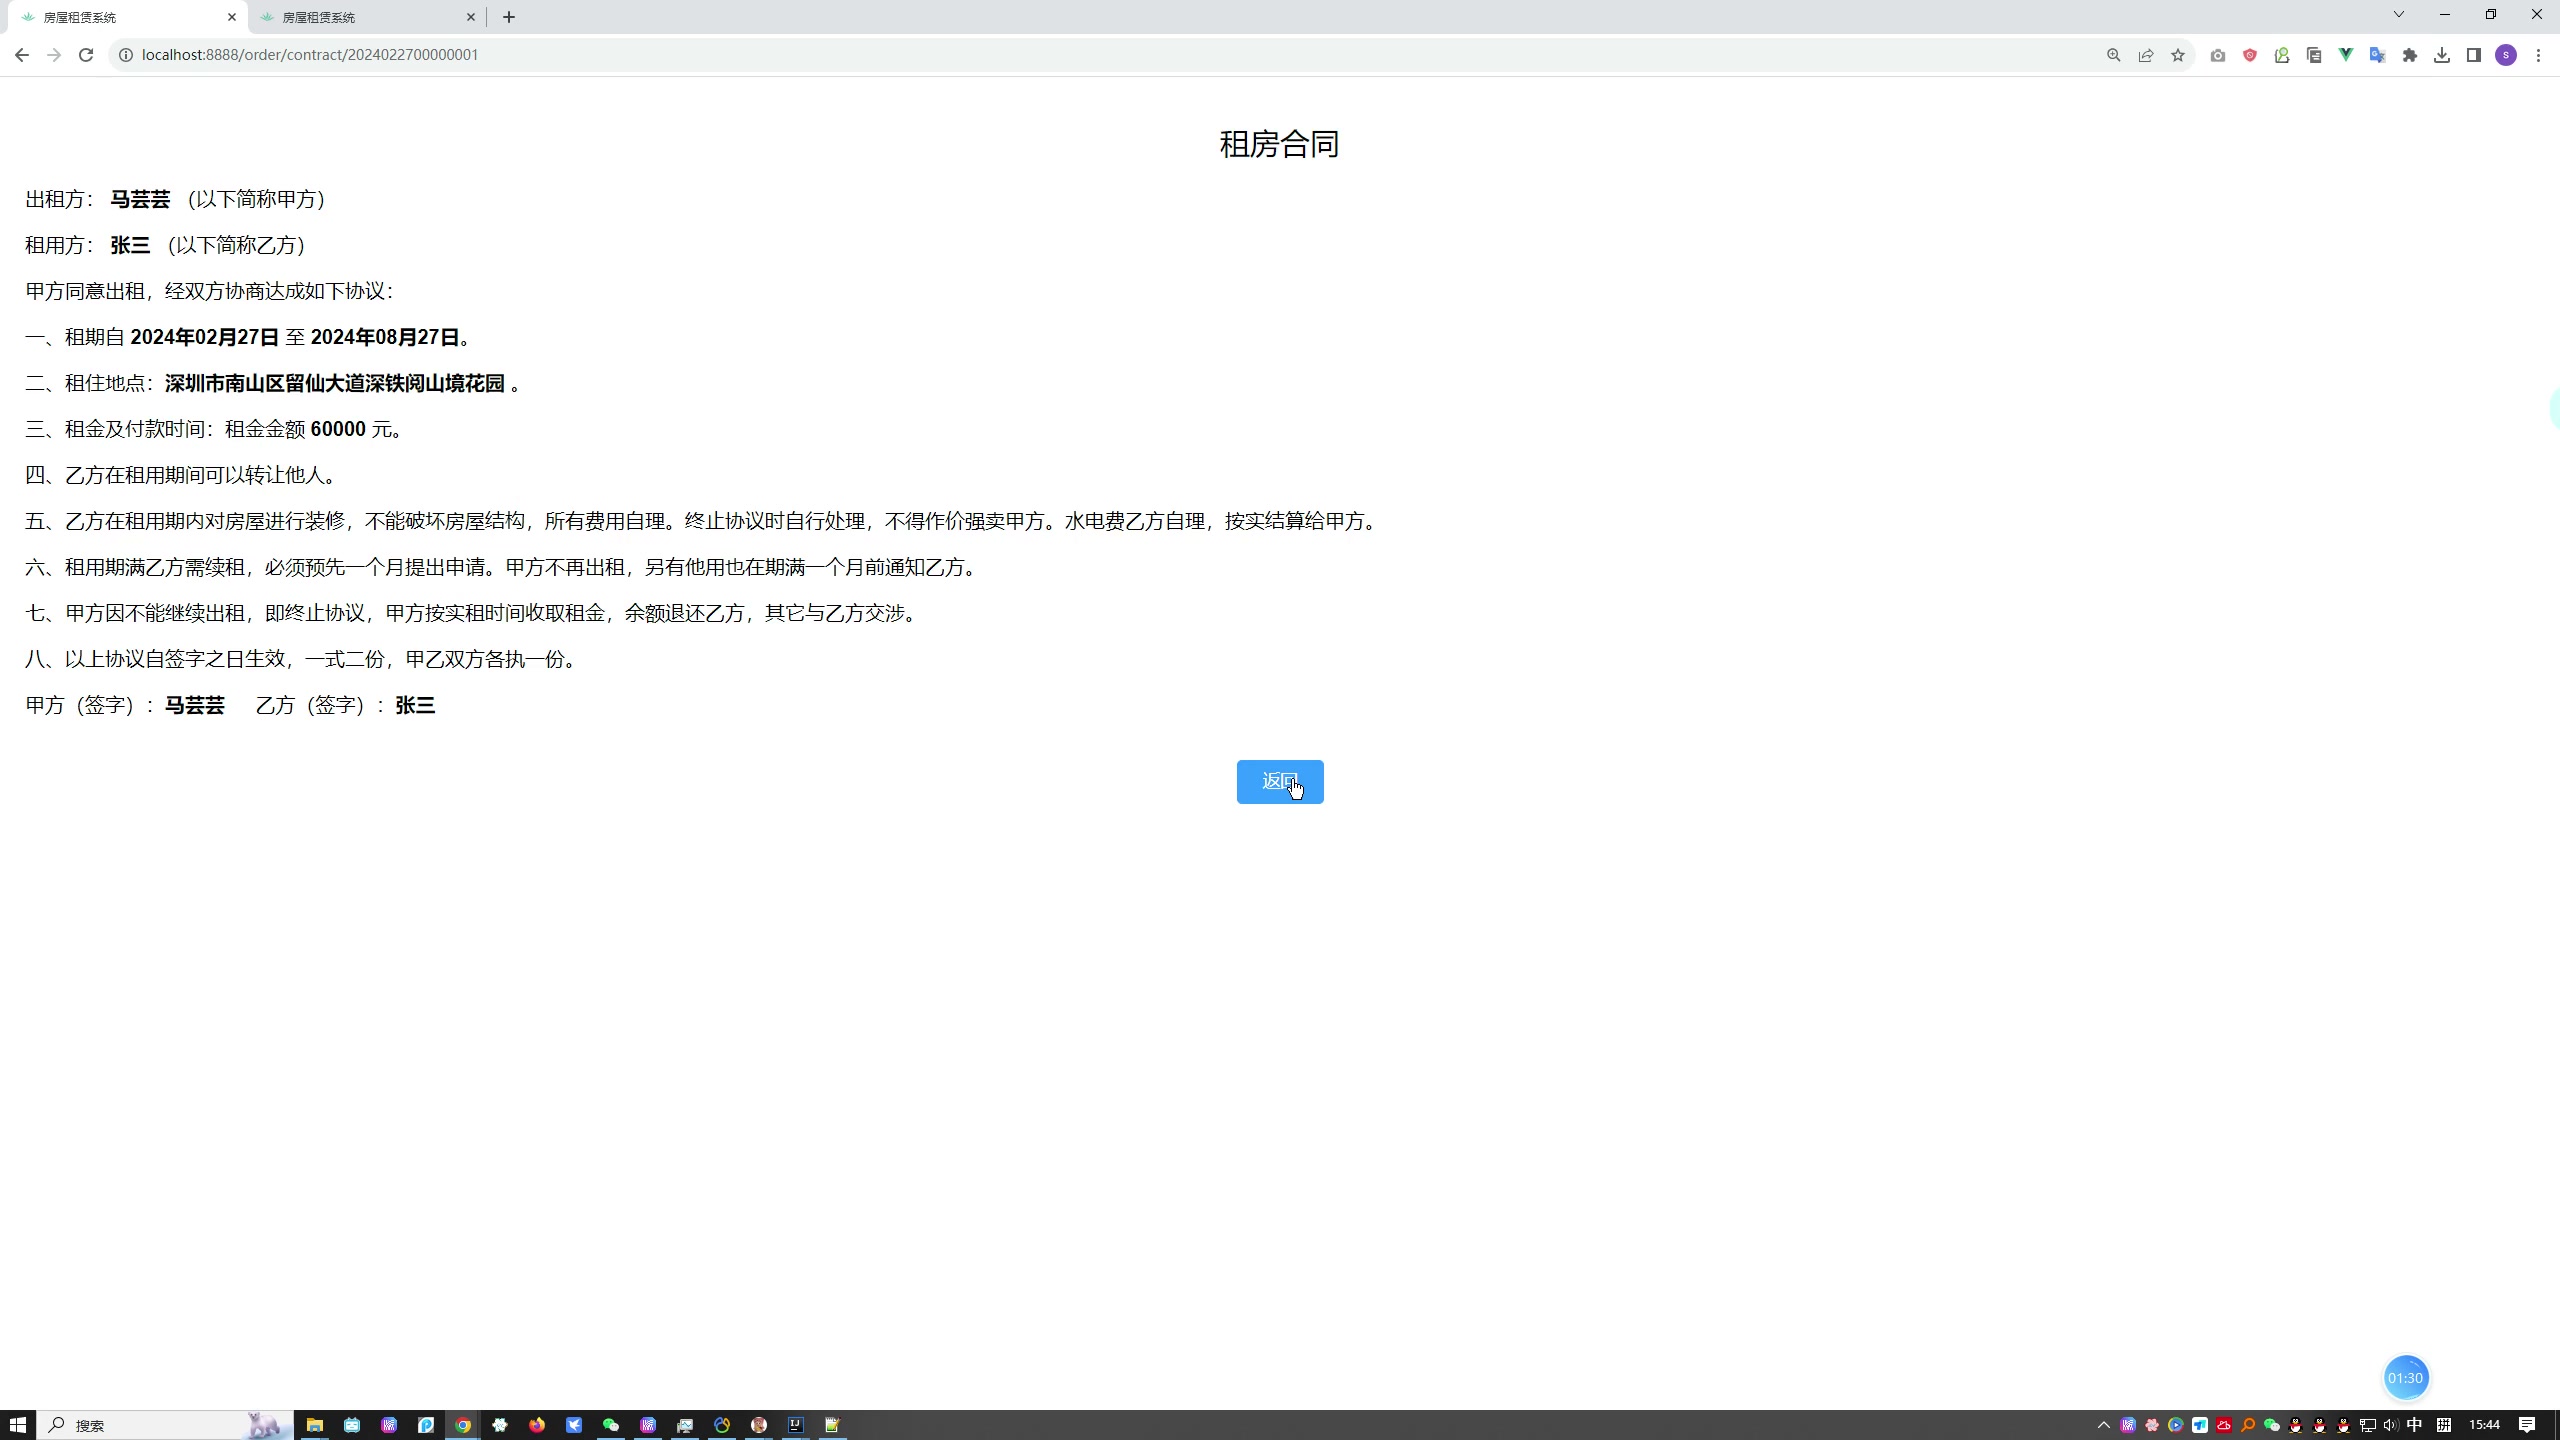This screenshot has width=2560, height=1440.
Task: Click address 深圳市南山区留仙大道深铁阅山境花园
Action: tap(335, 383)
